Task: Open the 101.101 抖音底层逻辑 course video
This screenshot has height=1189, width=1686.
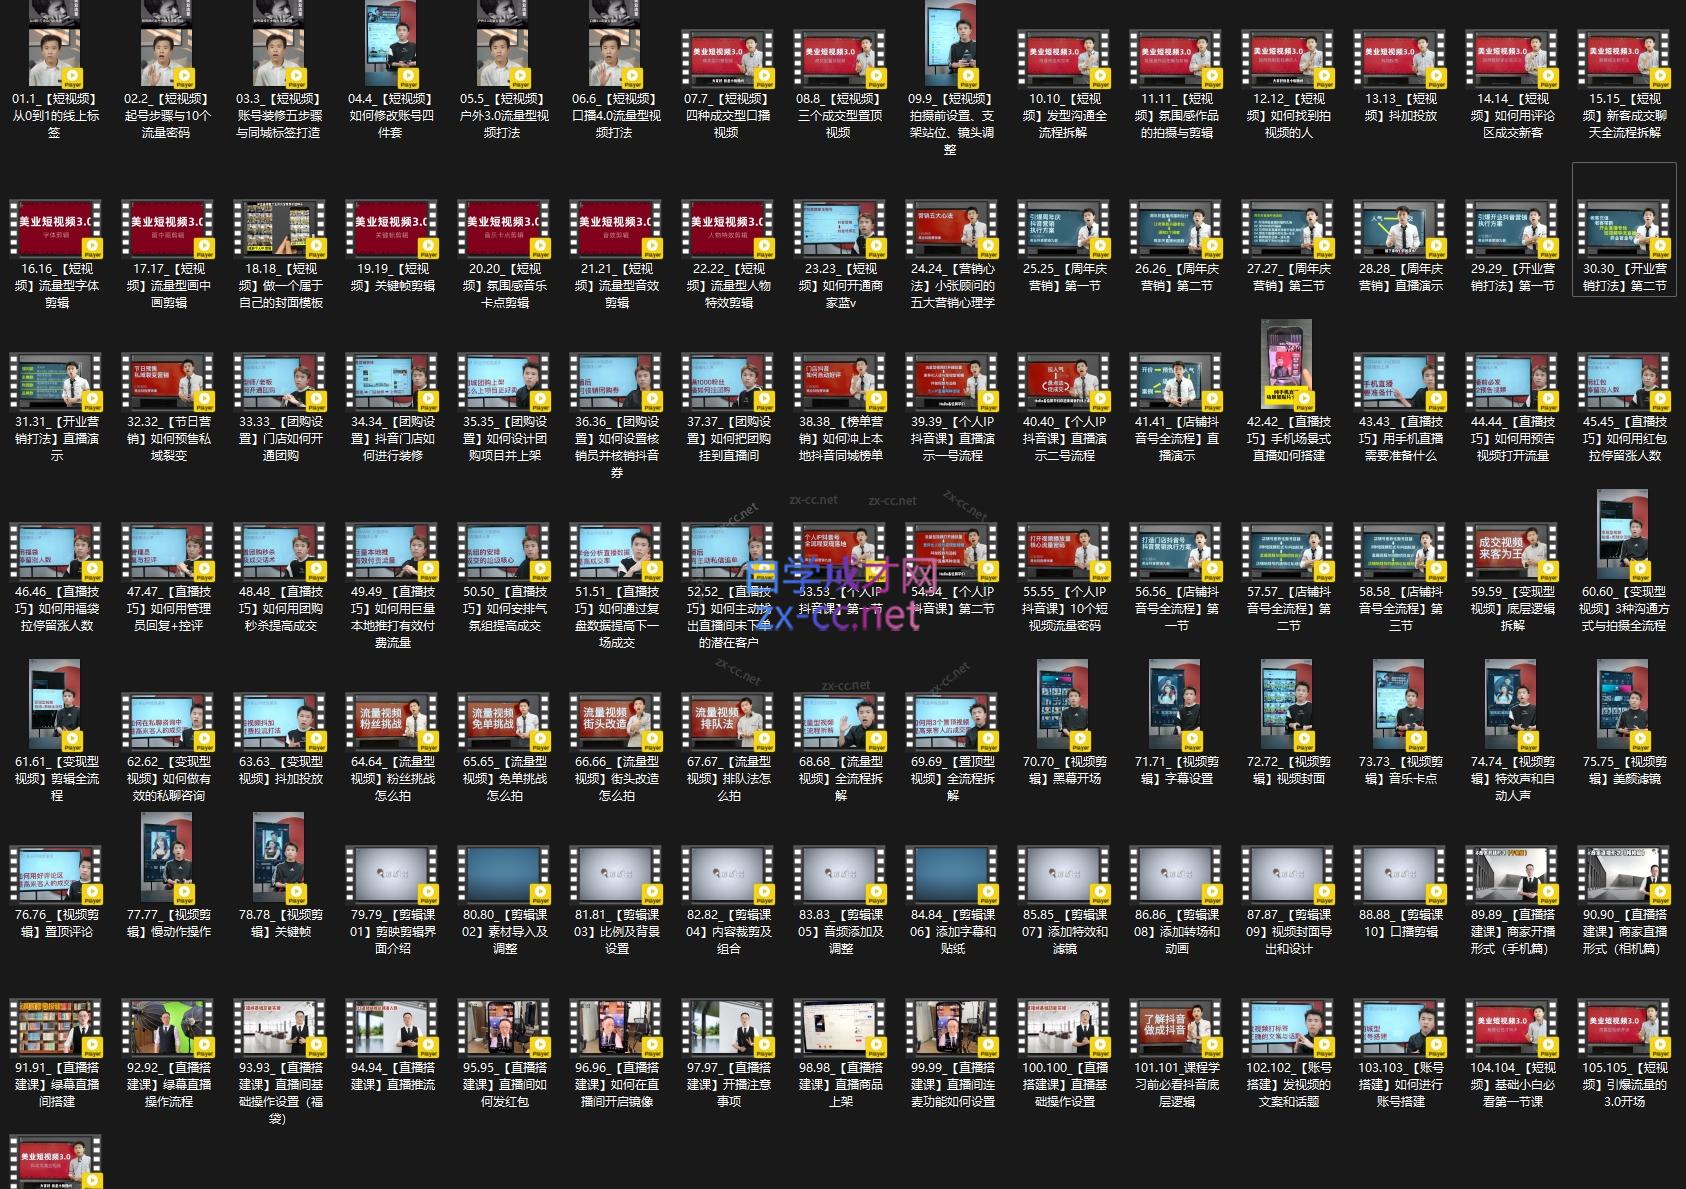Action: pos(1176,1028)
